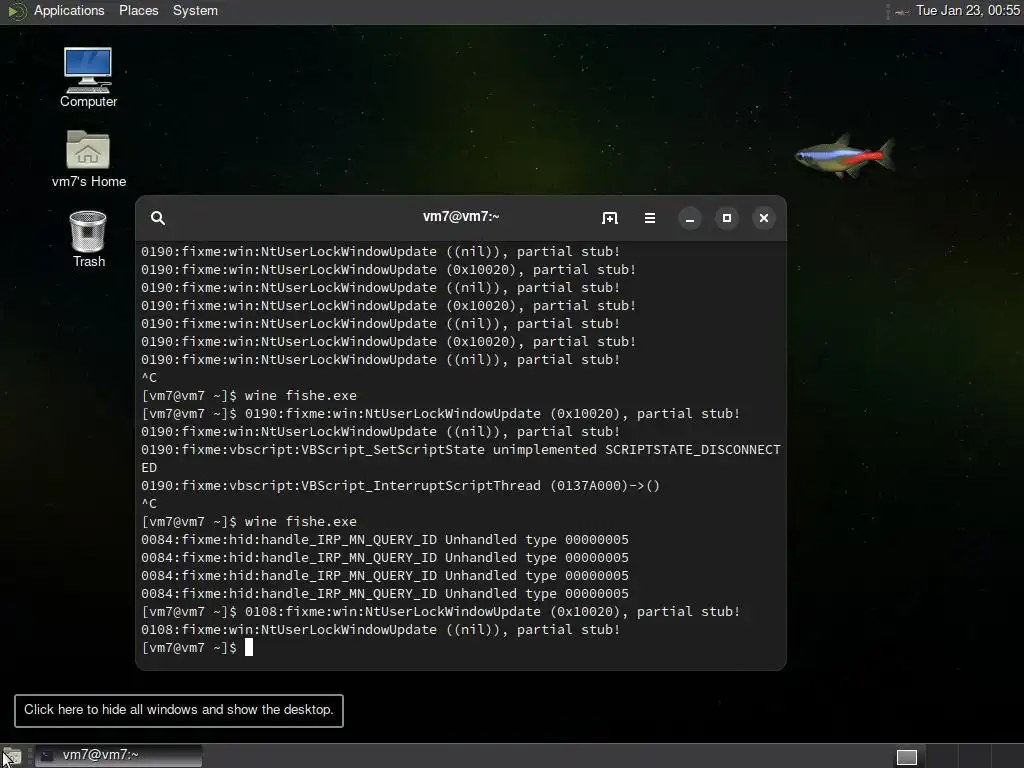The width and height of the screenshot is (1024, 768).
Task: Click the show desktop button in bottom panel
Action: pyautogui.click(x=12, y=756)
